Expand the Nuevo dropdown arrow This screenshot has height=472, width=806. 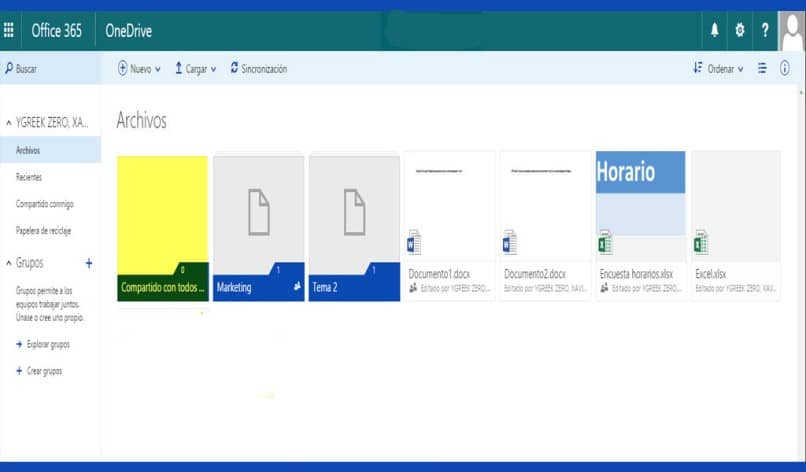pos(158,69)
